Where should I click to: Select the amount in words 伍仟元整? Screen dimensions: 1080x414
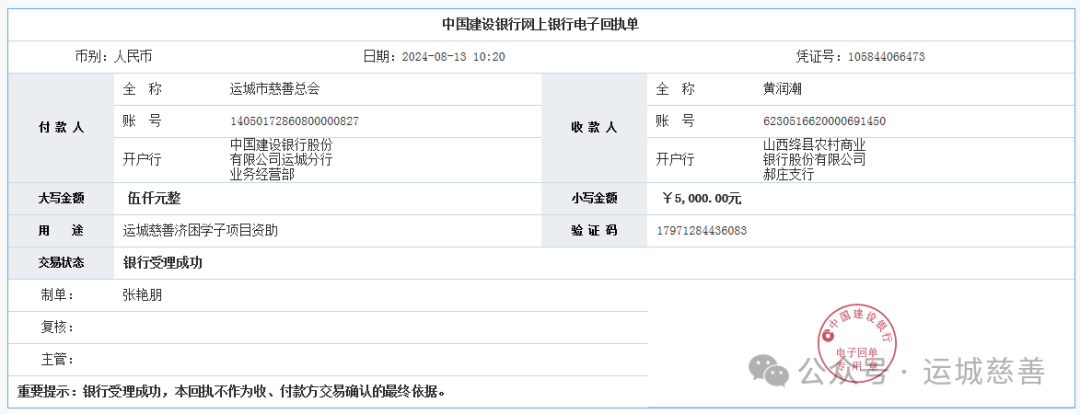[154, 198]
